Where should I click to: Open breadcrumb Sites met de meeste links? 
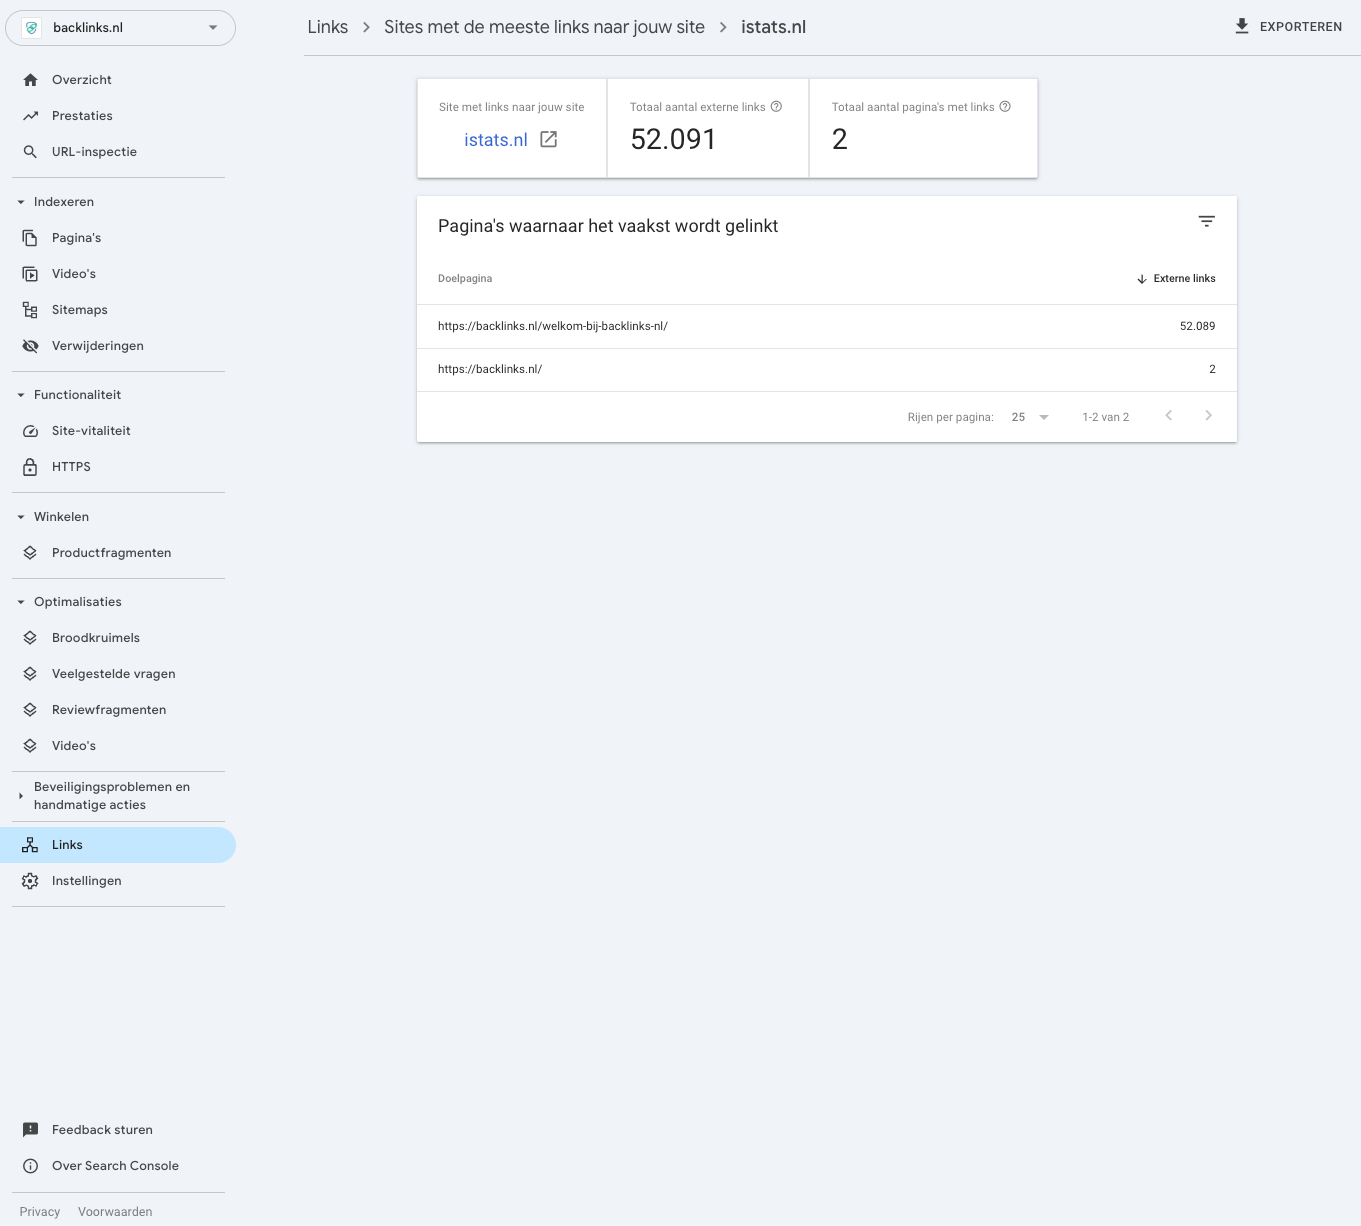coord(544,27)
